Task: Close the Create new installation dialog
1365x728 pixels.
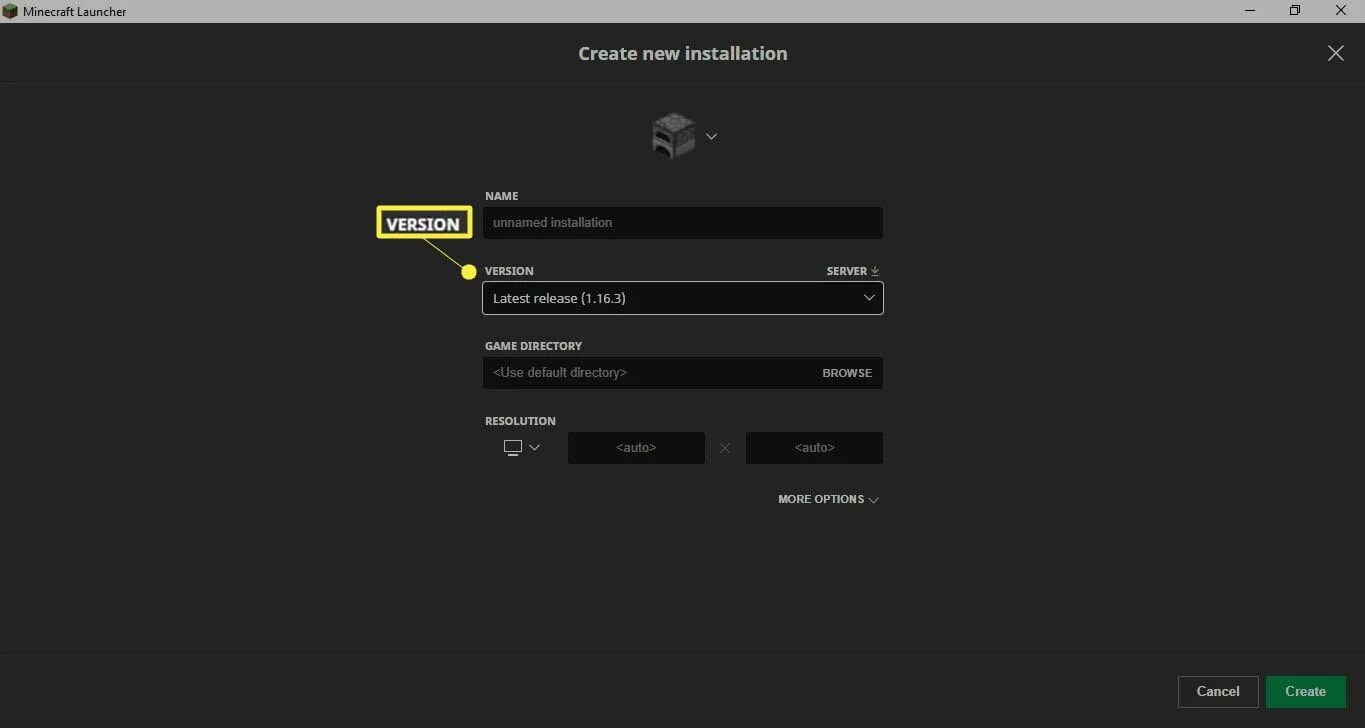Action: (x=1336, y=53)
